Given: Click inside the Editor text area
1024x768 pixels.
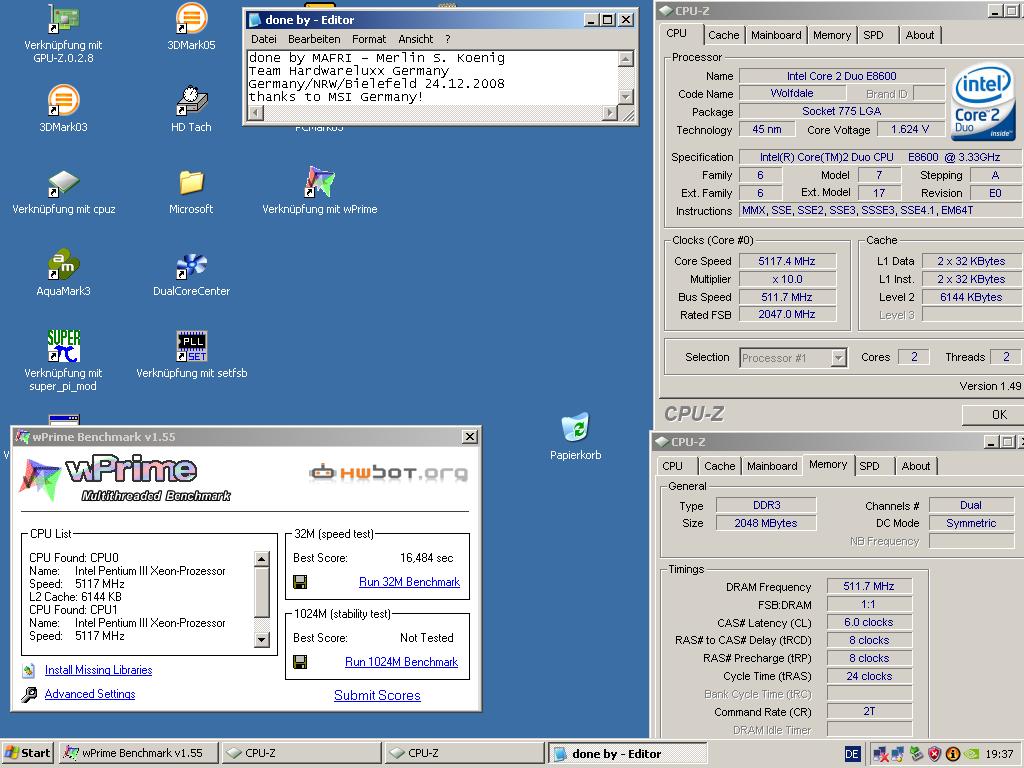Looking at the screenshot, I should [432, 77].
